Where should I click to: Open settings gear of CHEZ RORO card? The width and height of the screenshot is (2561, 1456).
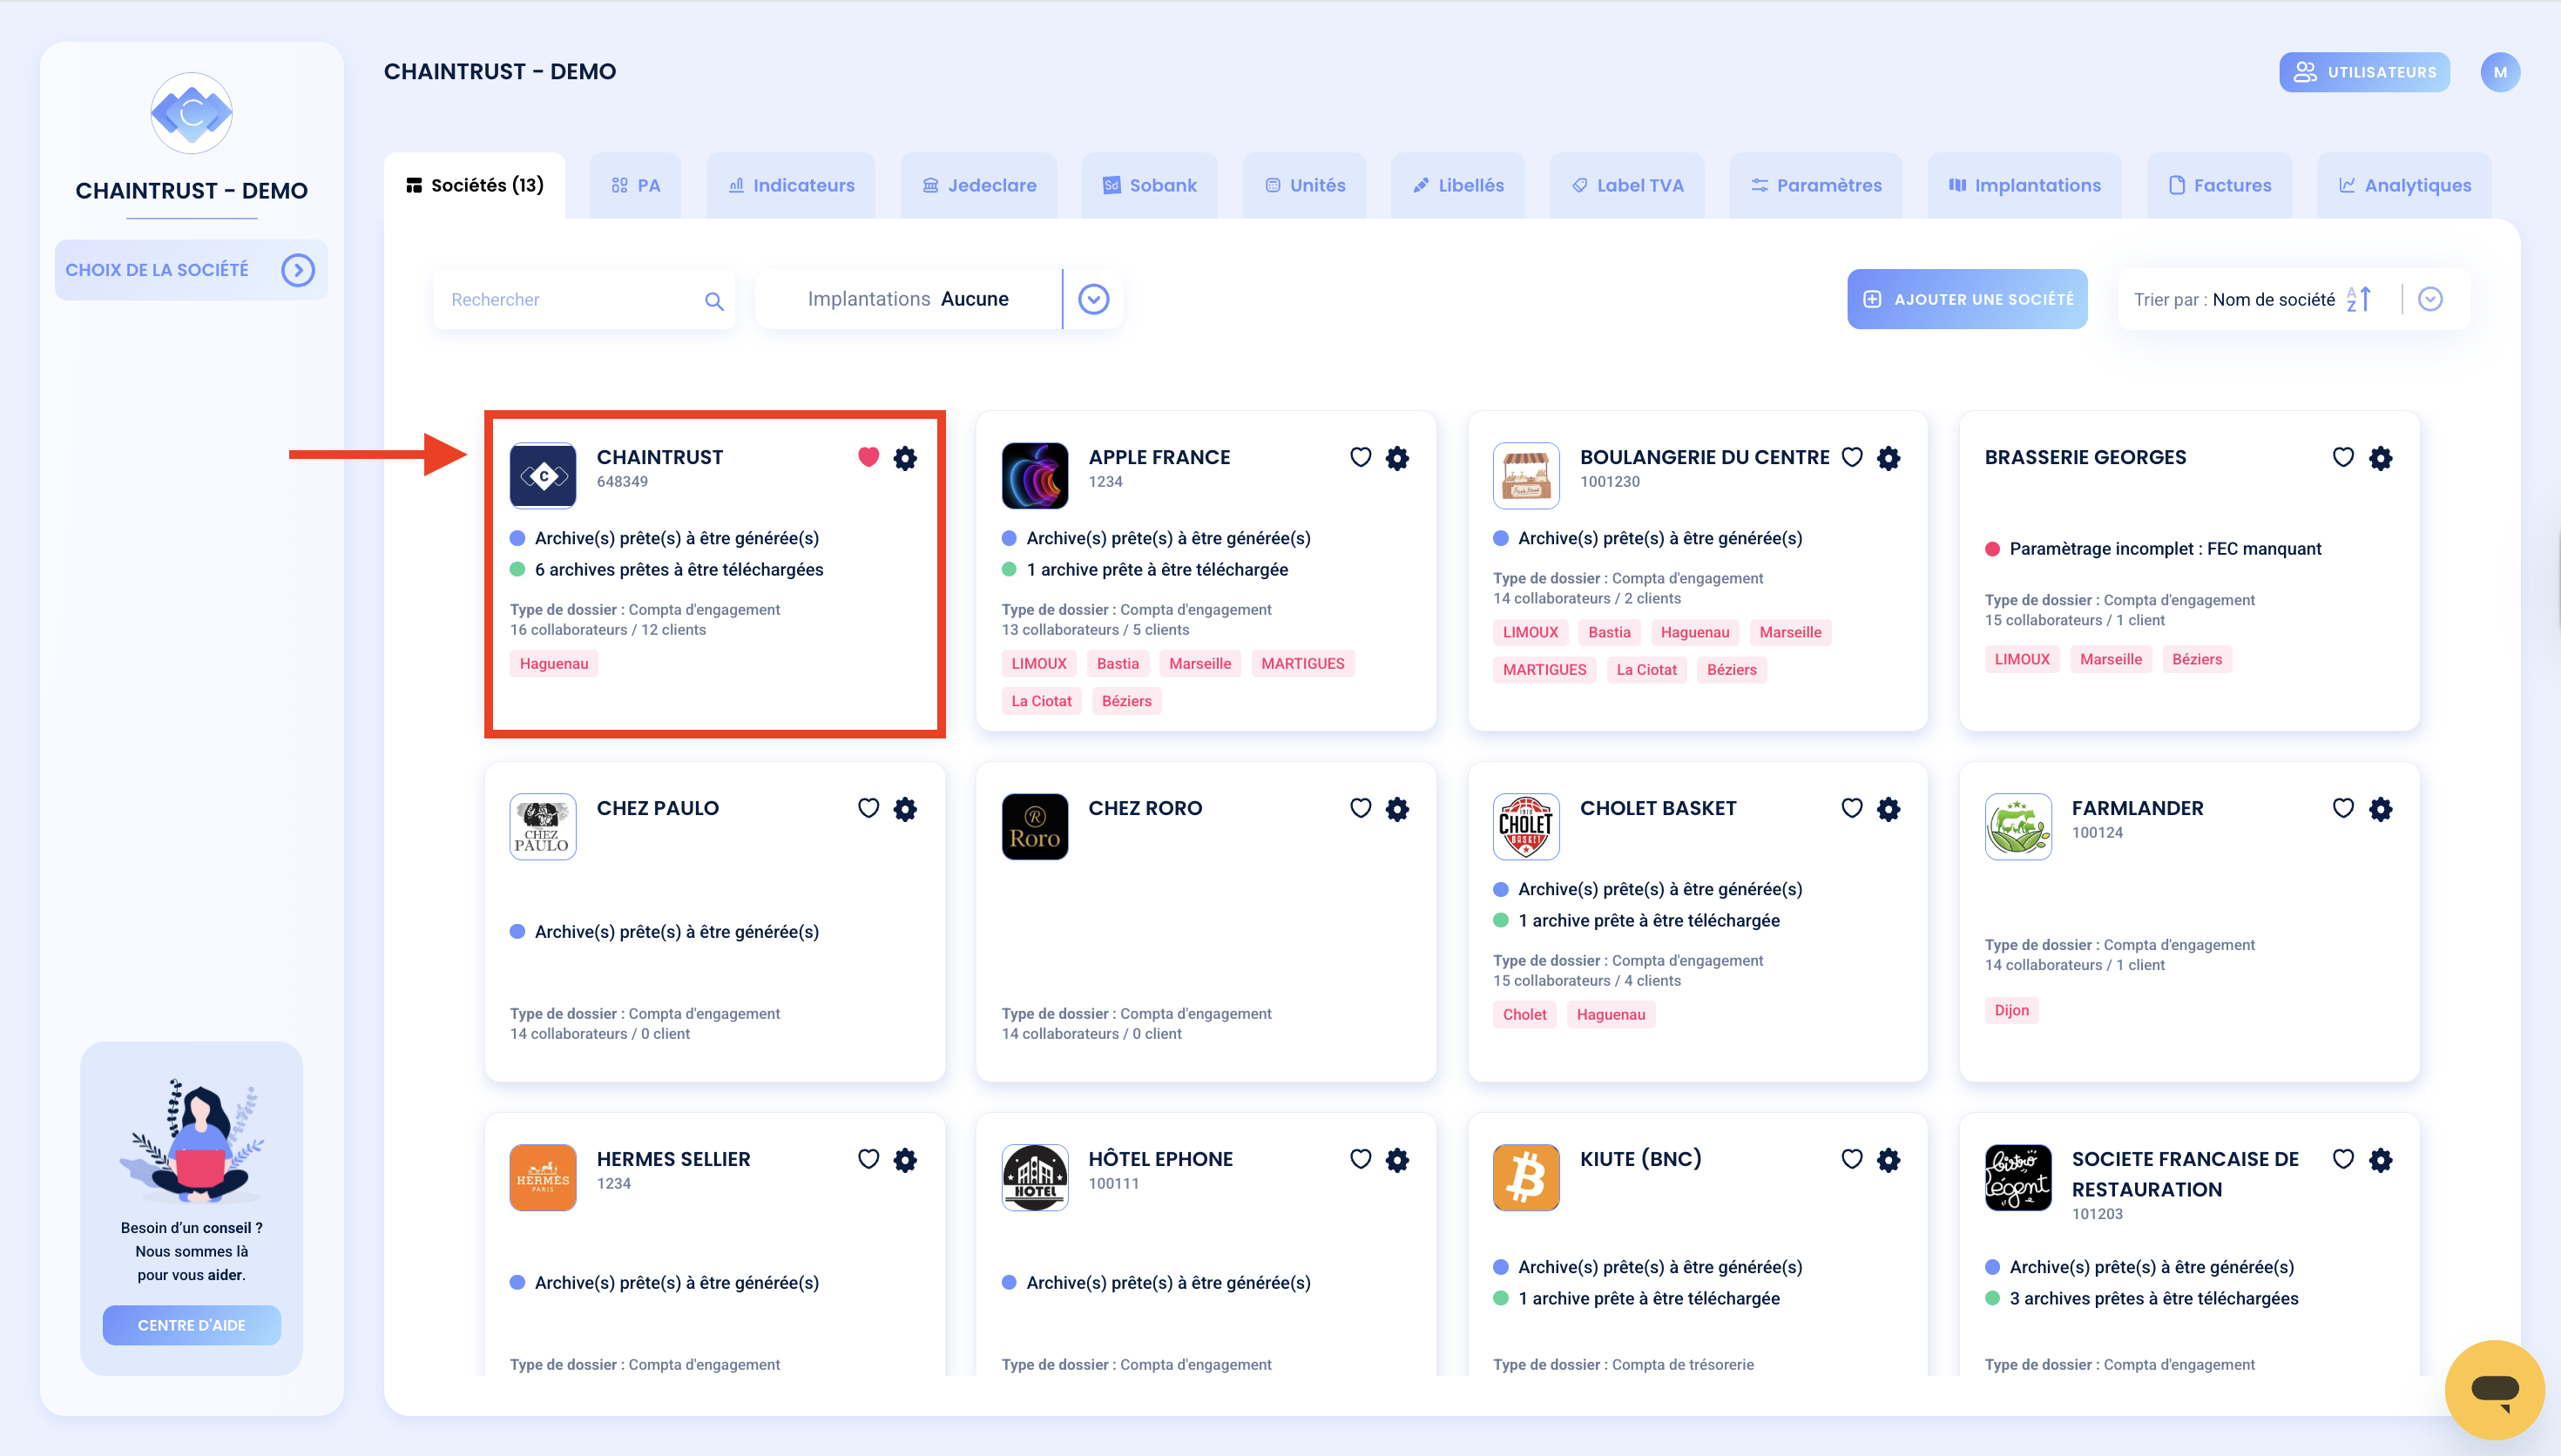point(1397,809)
